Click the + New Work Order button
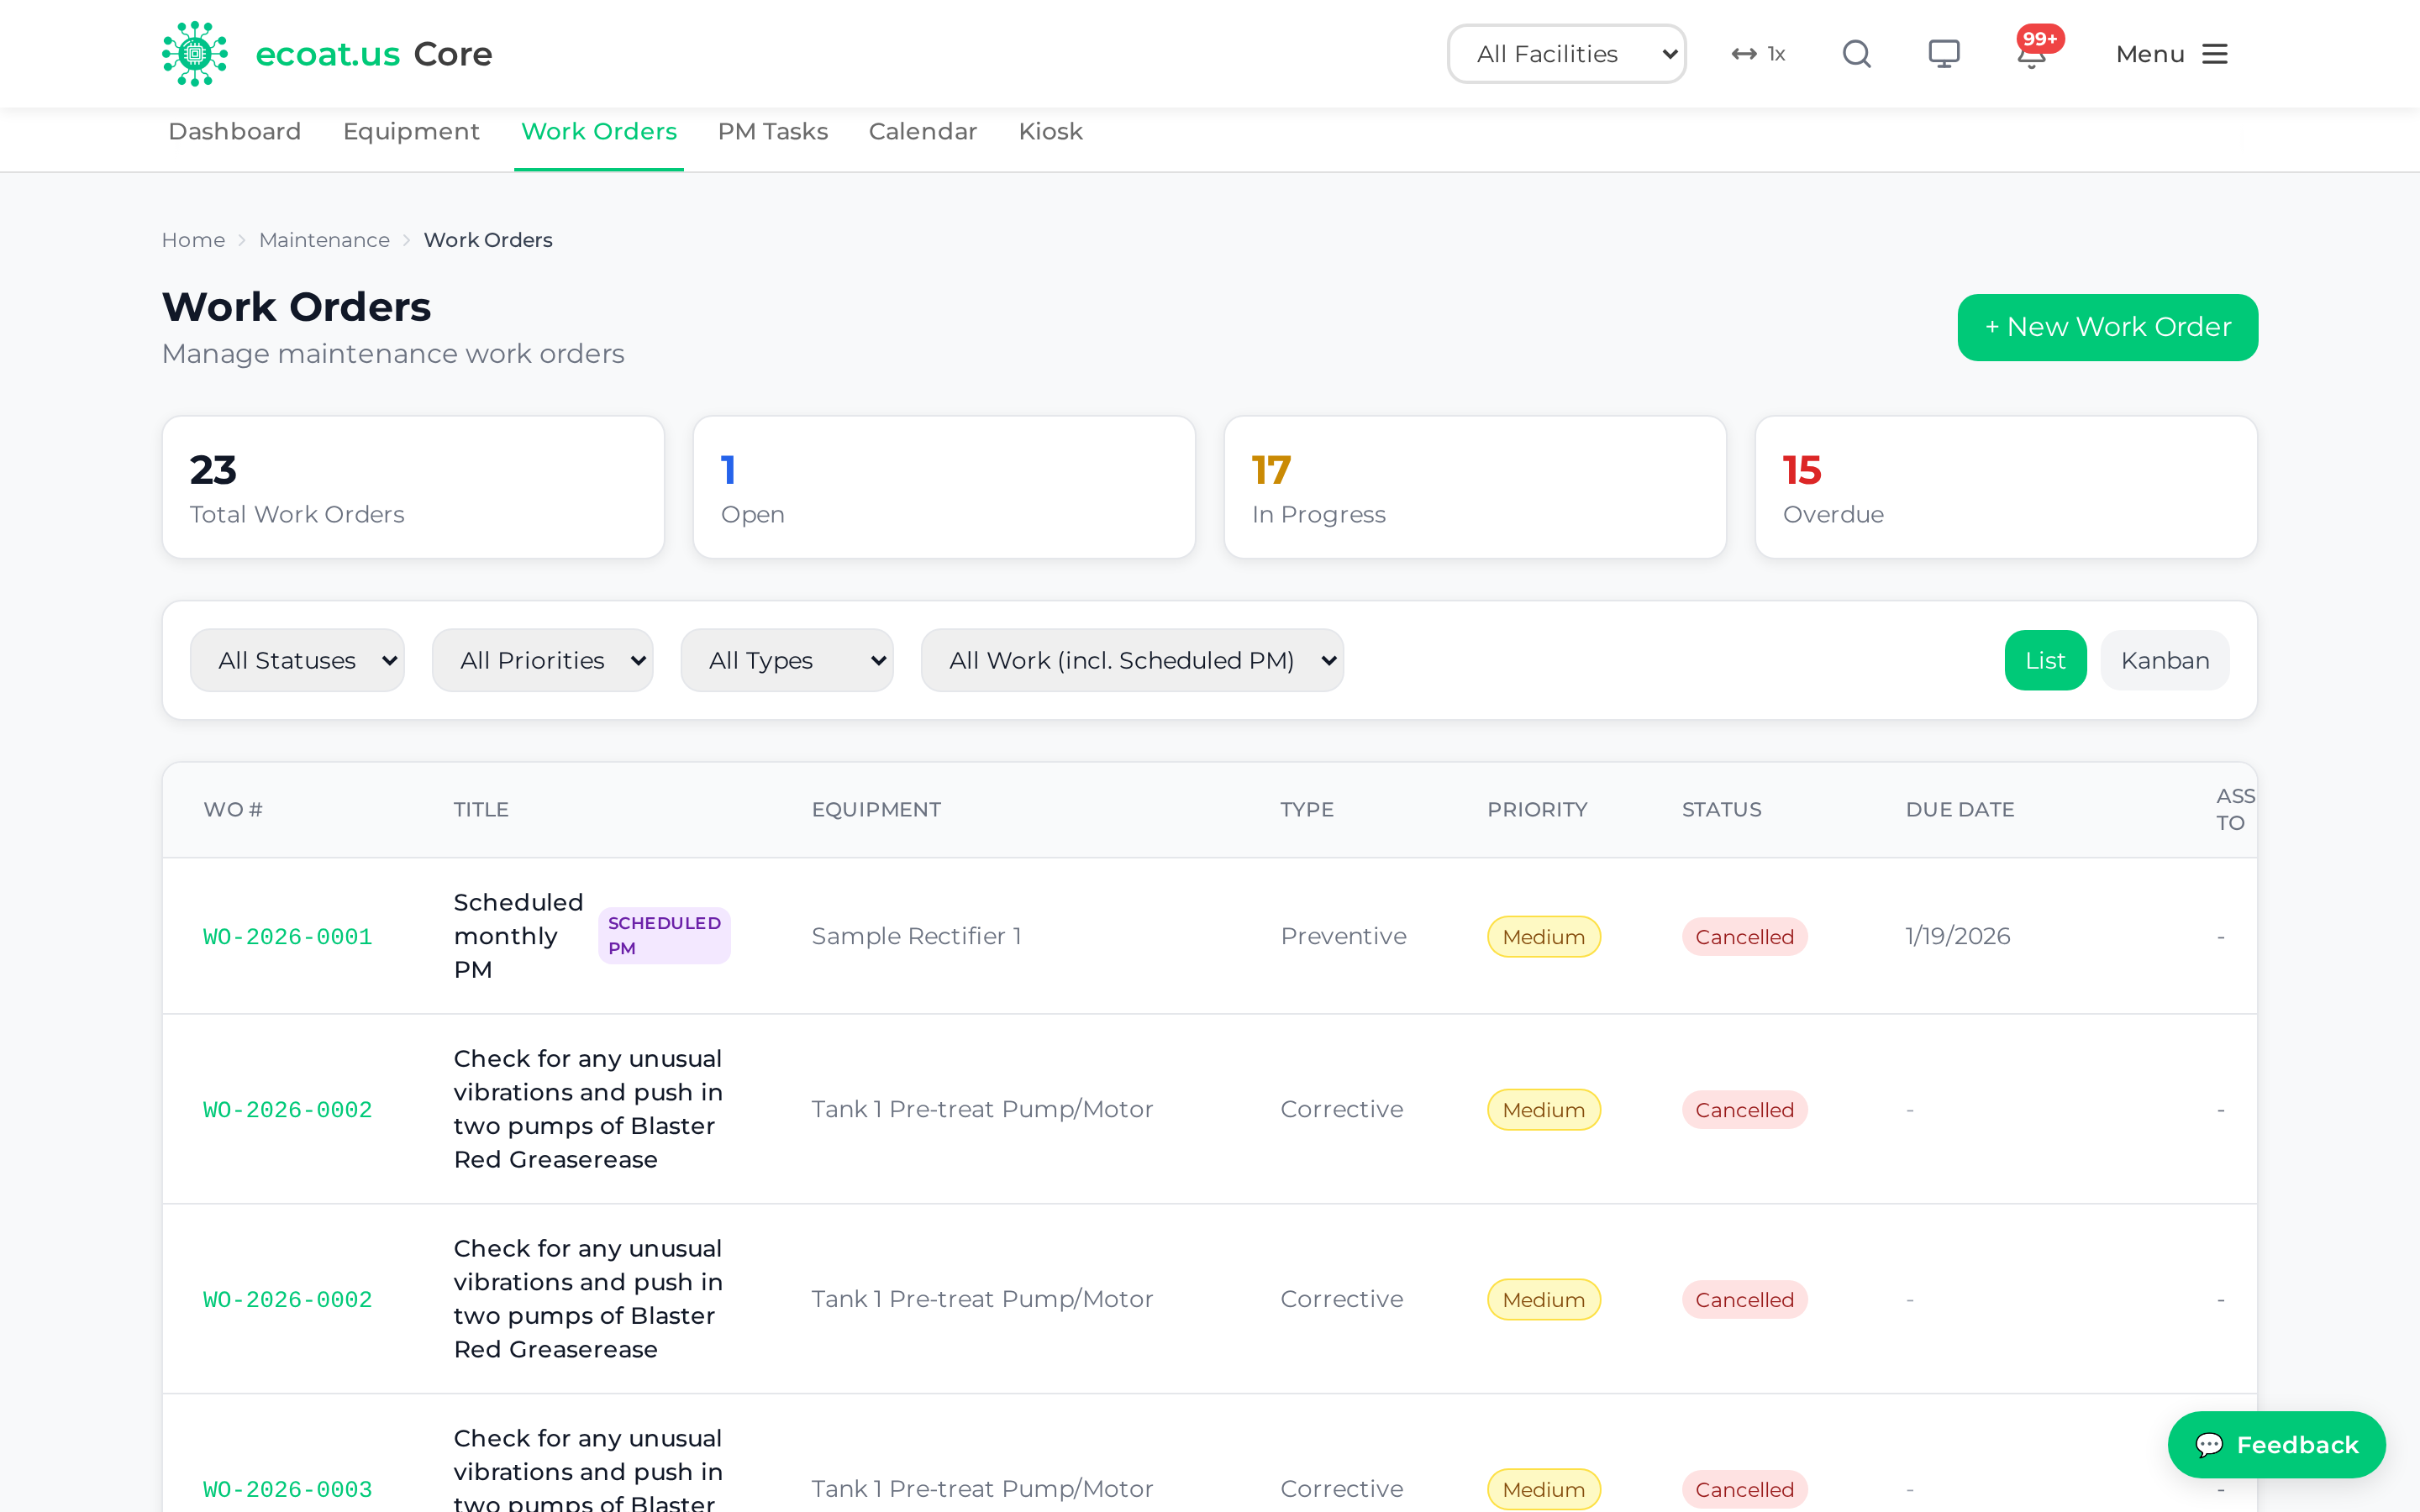This screenshot has width=2420, height=1512. [x=2107, y=327]
